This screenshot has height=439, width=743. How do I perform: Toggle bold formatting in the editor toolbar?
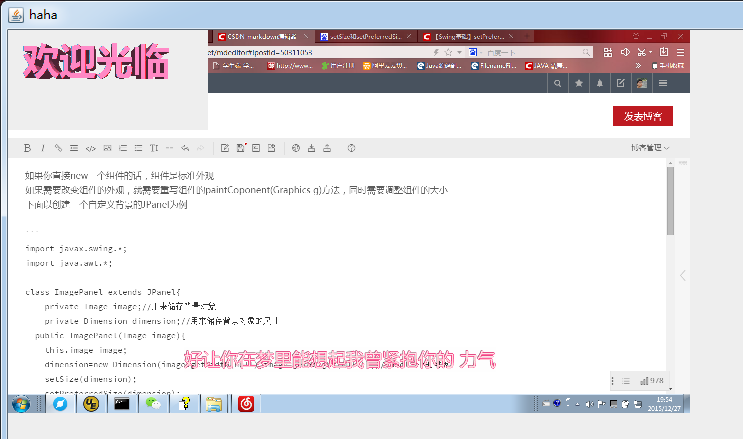[x=27, y=148]
